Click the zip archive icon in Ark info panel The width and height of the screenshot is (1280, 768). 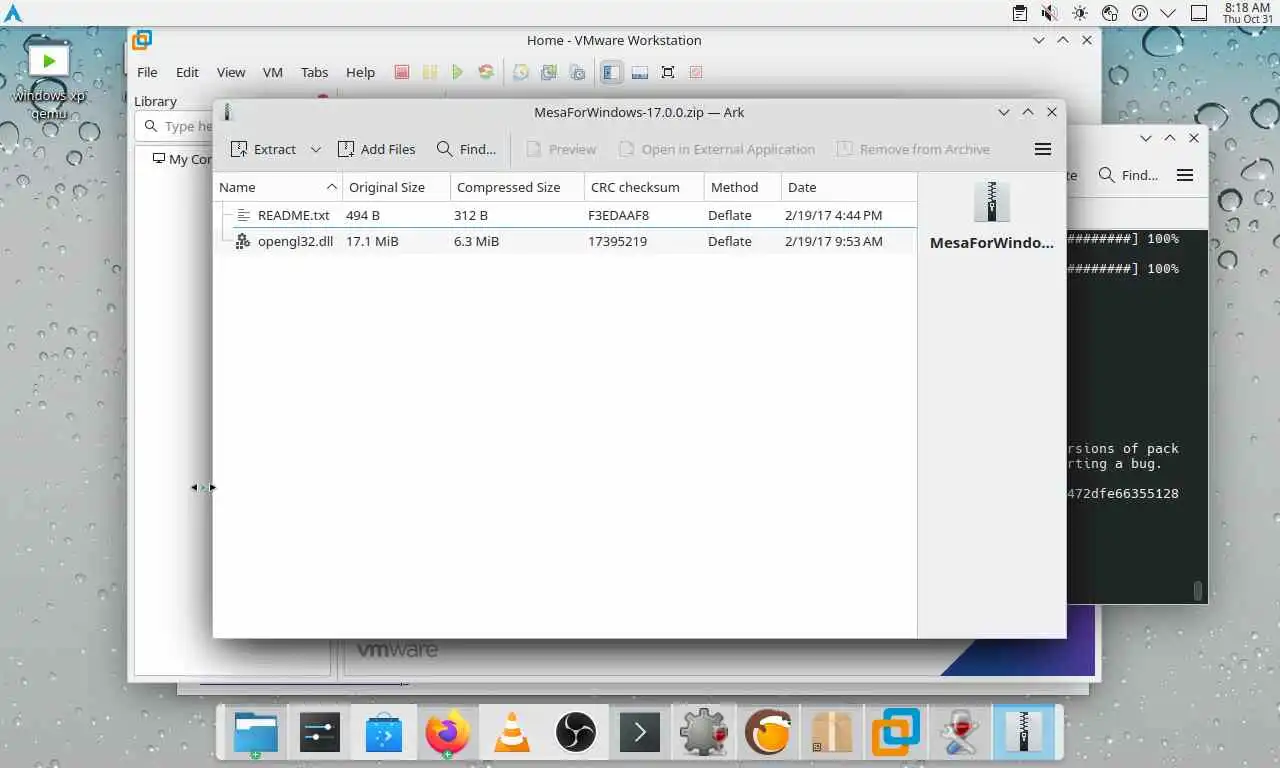point(992,202)
